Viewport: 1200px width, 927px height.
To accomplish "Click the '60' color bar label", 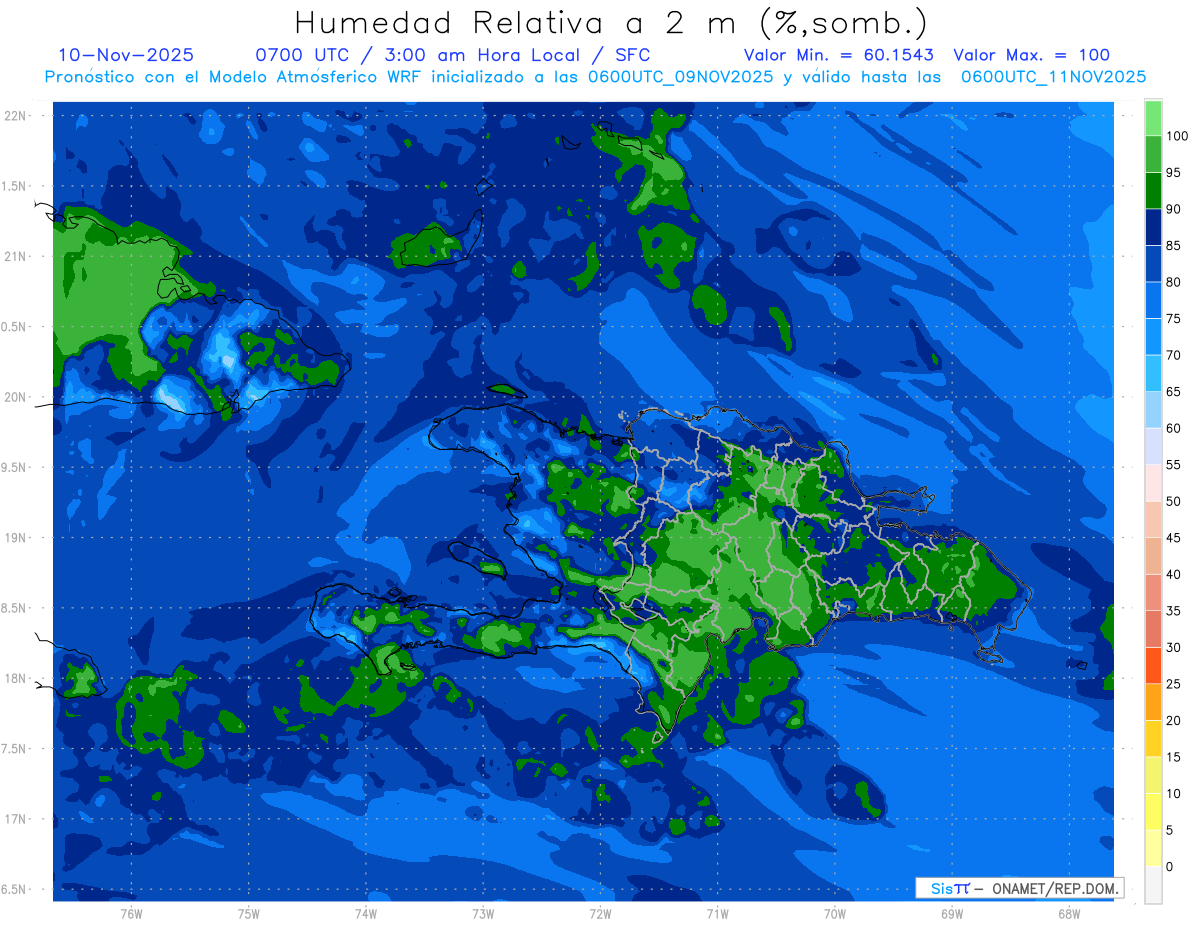I will click(x=1173, y=428).
